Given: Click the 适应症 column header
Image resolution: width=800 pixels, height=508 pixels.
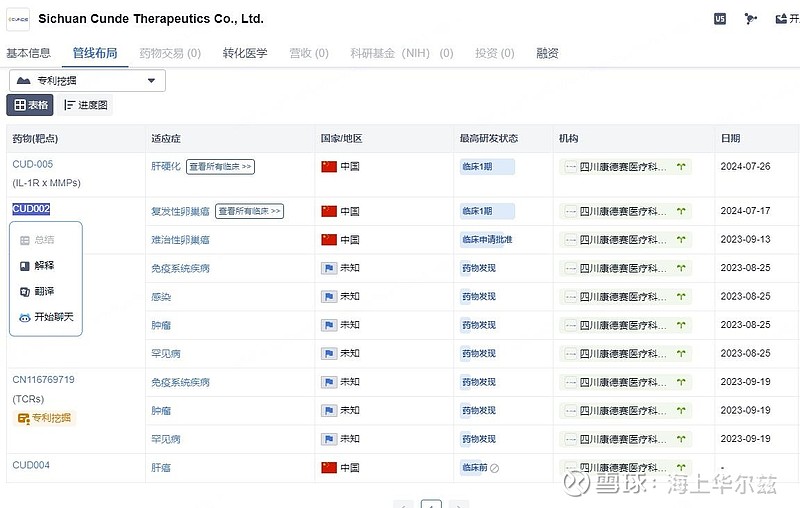Looking at the screenshot, I should 166,139.
